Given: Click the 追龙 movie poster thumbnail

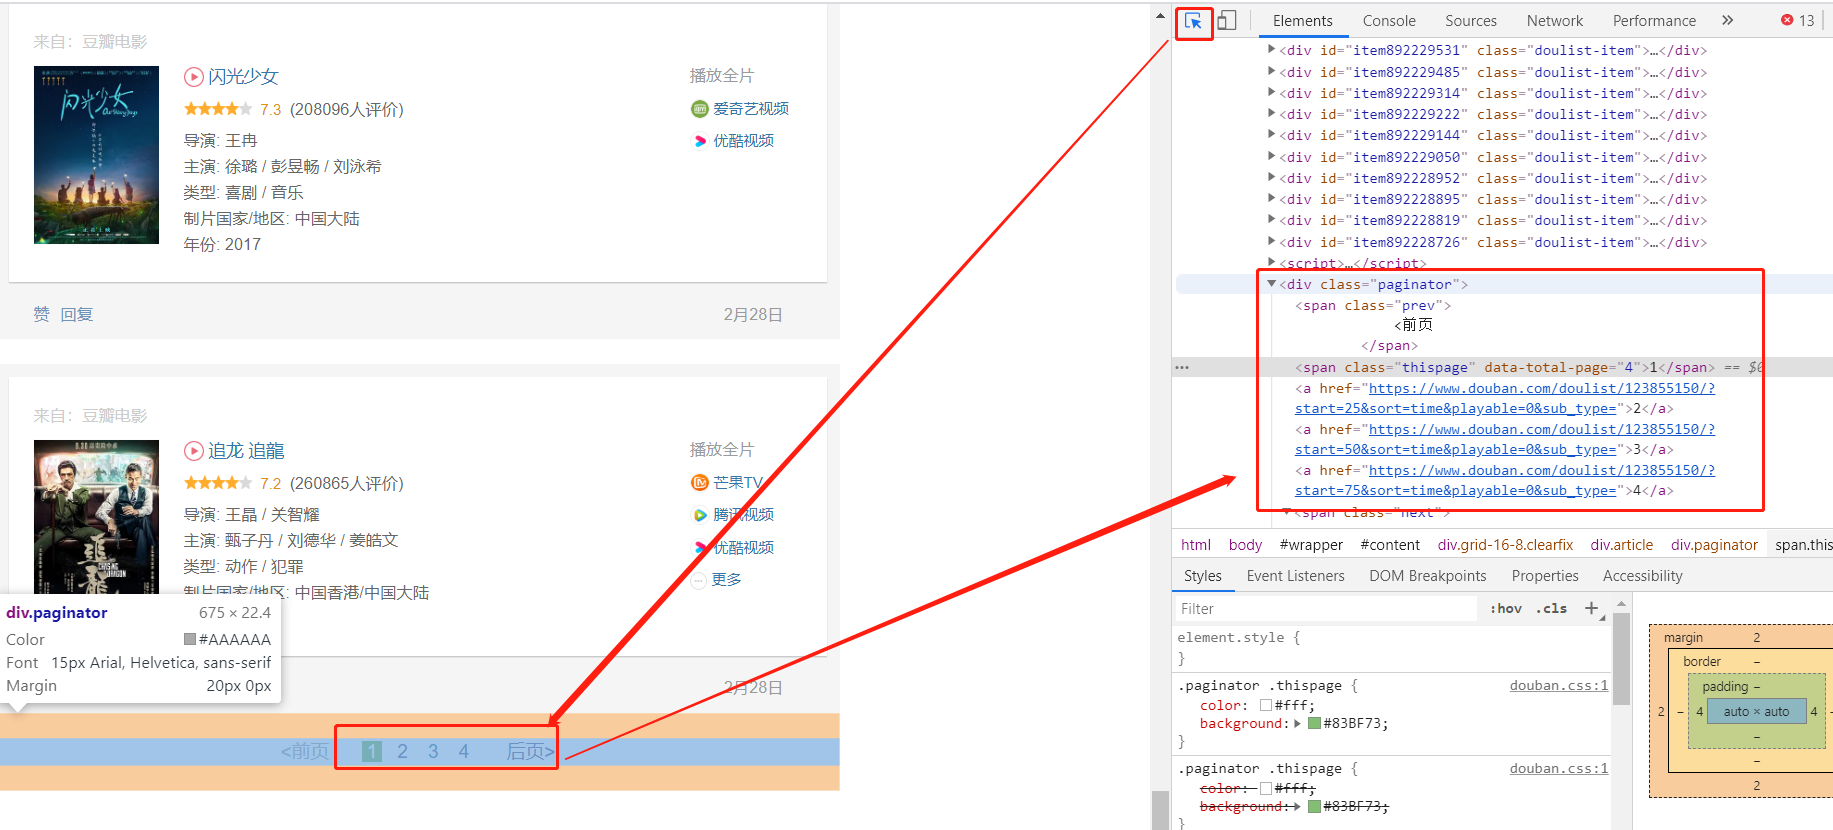Looking at the screenshot, I should coord(96,517).
